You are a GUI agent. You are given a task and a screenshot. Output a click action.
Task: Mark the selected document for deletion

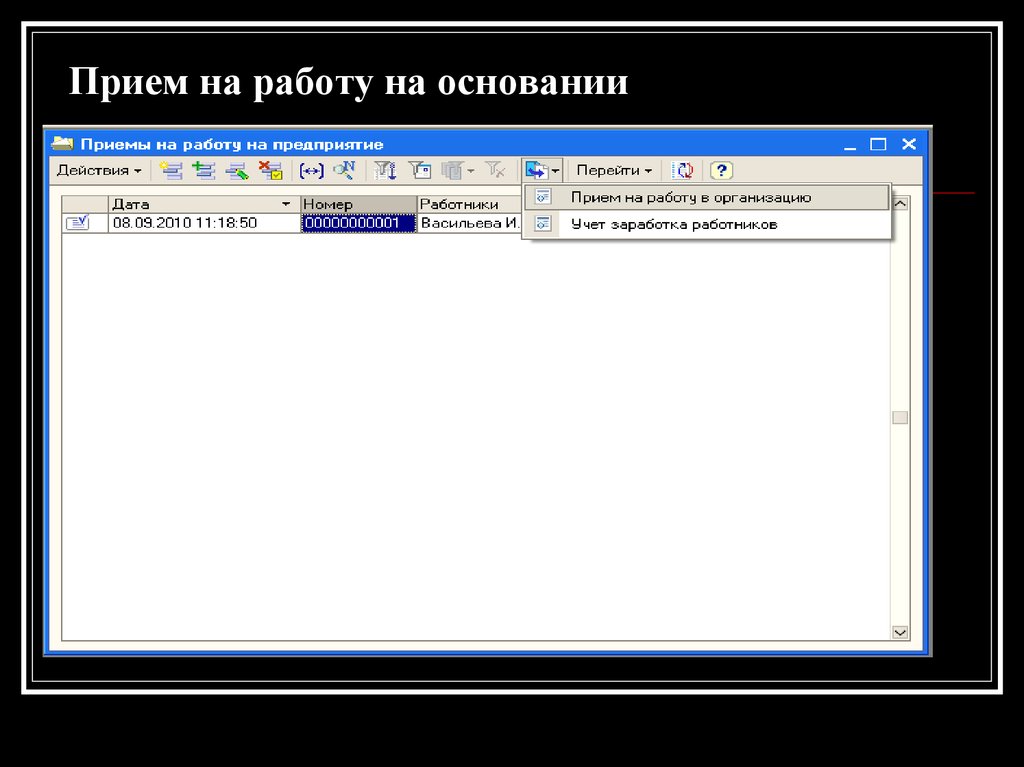(x=270, y=170)
